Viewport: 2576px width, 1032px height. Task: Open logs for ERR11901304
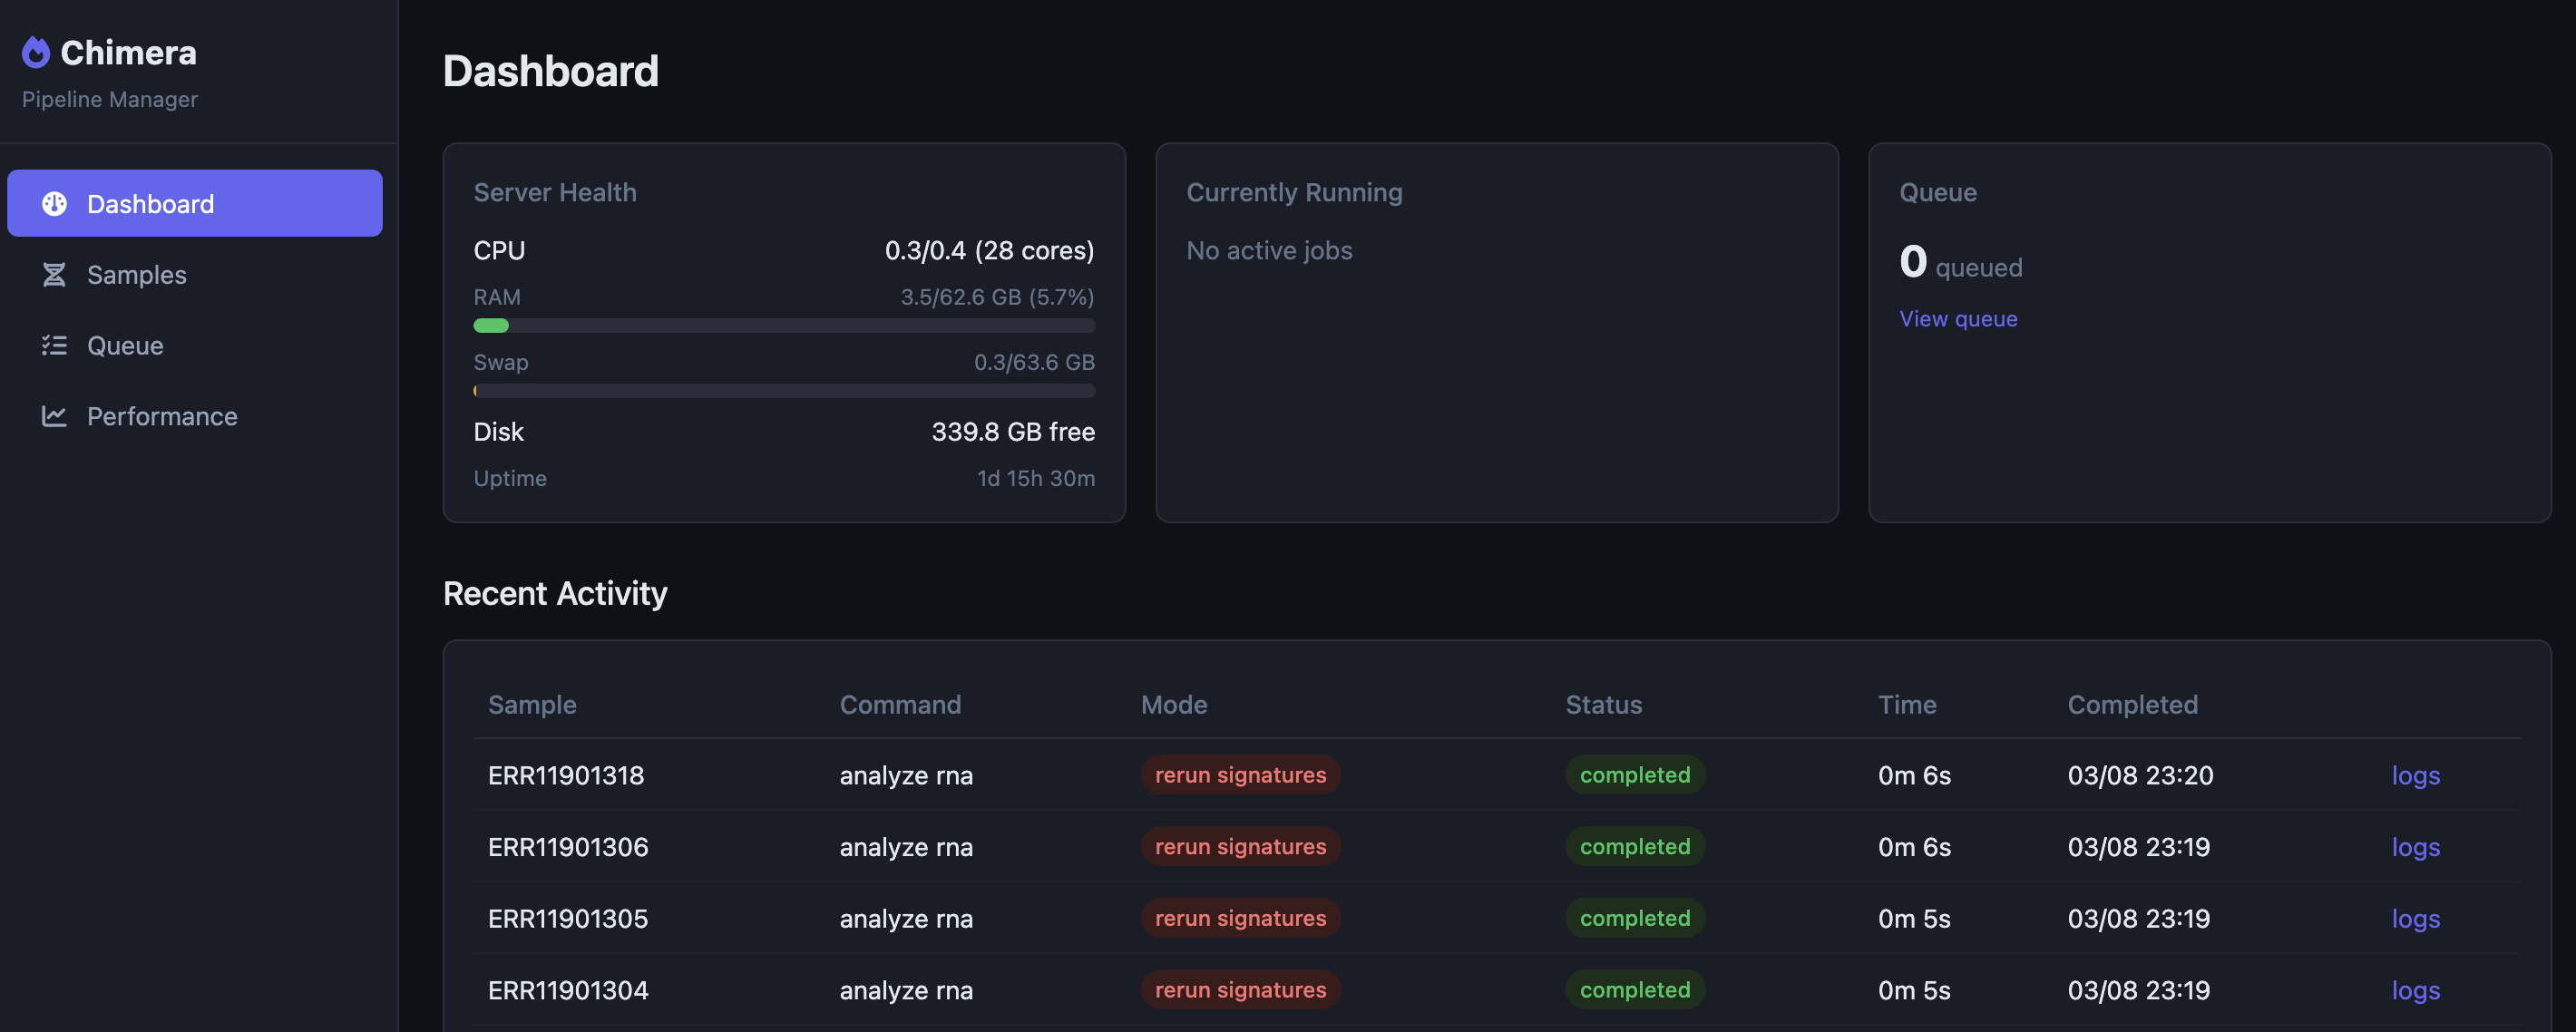[x=2415, y=990]
